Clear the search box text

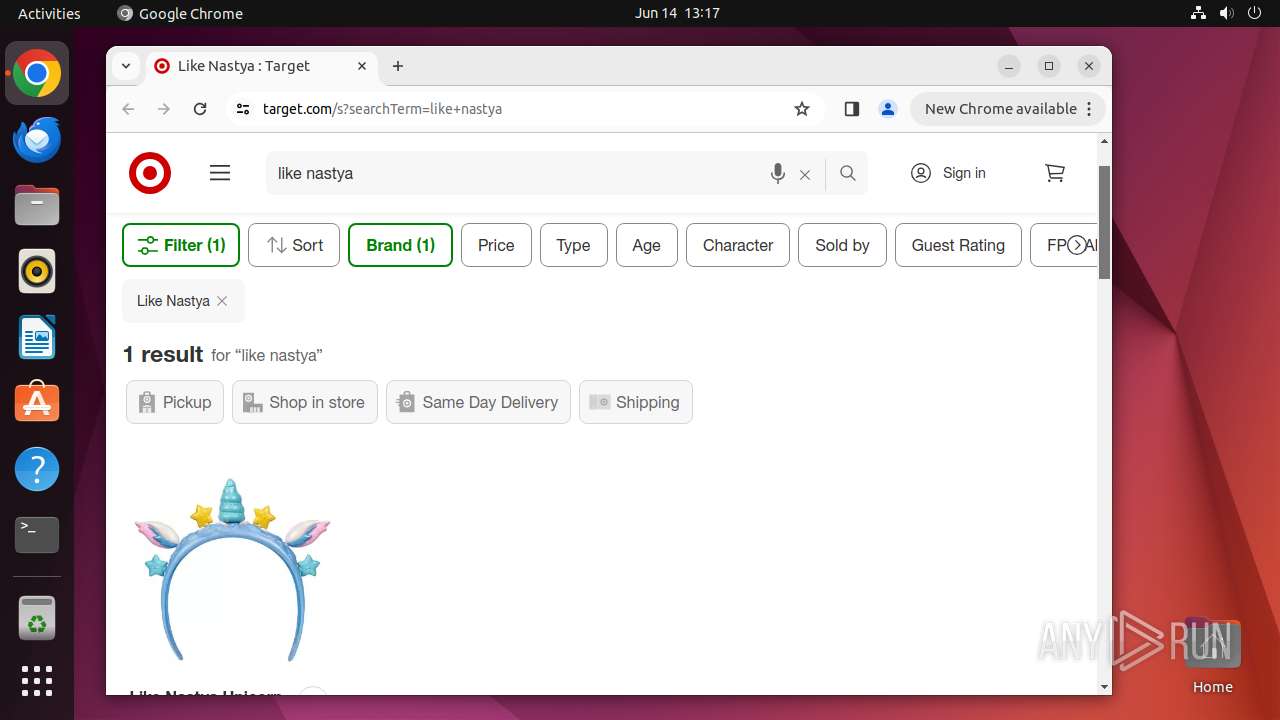(805, 174)
